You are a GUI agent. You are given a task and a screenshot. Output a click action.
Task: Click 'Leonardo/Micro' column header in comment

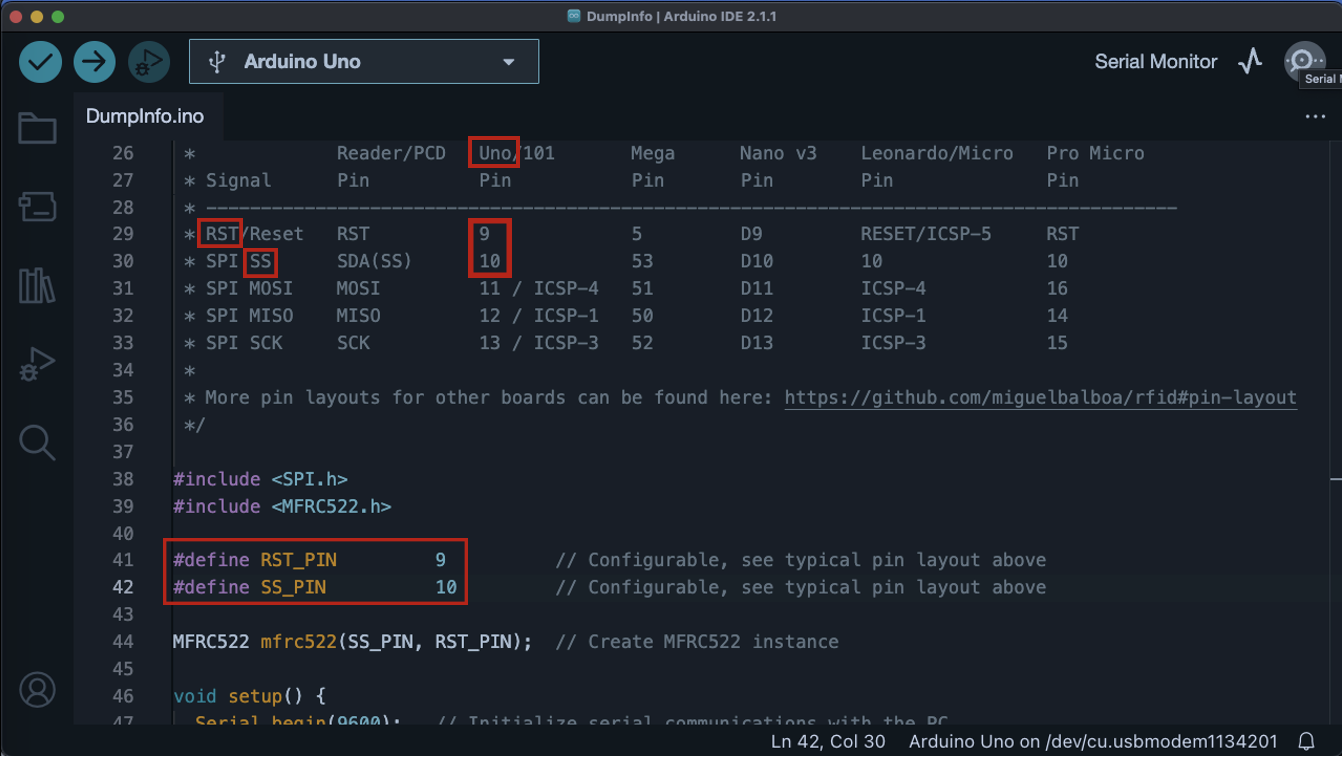(937, 153)
